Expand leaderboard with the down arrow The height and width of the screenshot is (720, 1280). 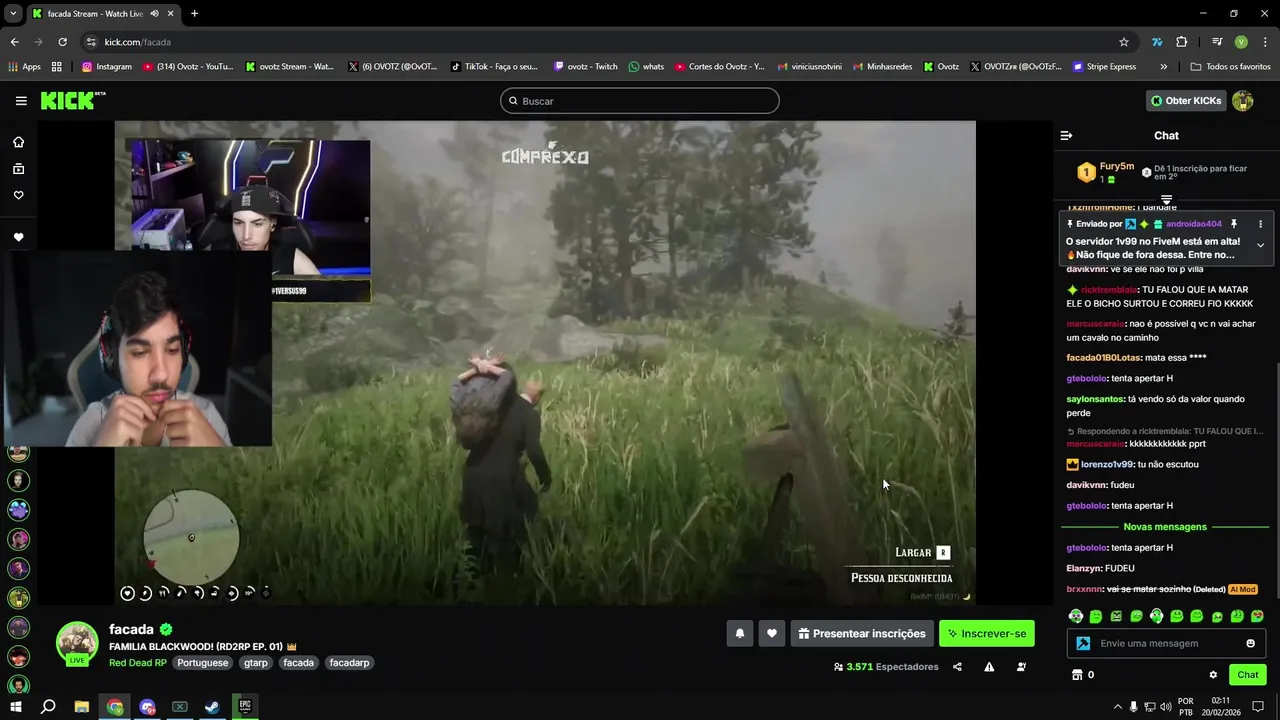(x=1166, y=199)
